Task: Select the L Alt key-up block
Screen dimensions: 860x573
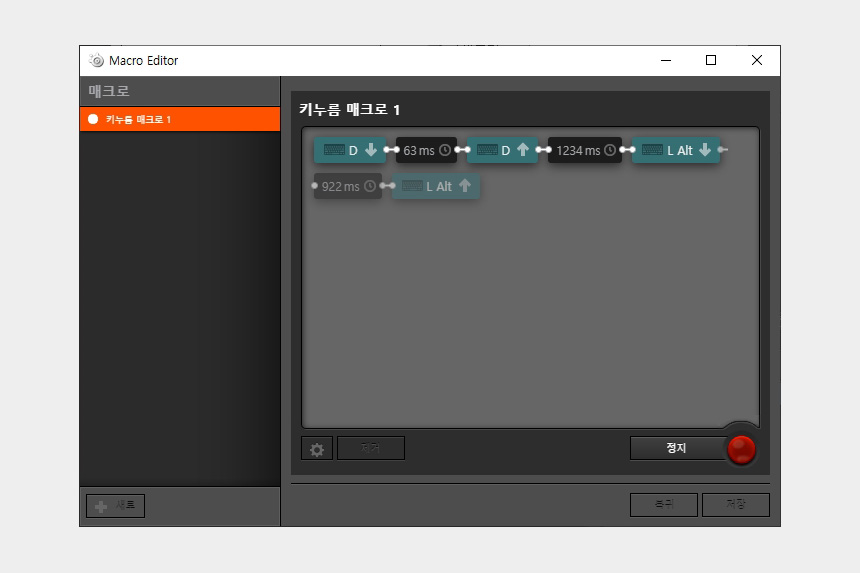Action: 436,186
